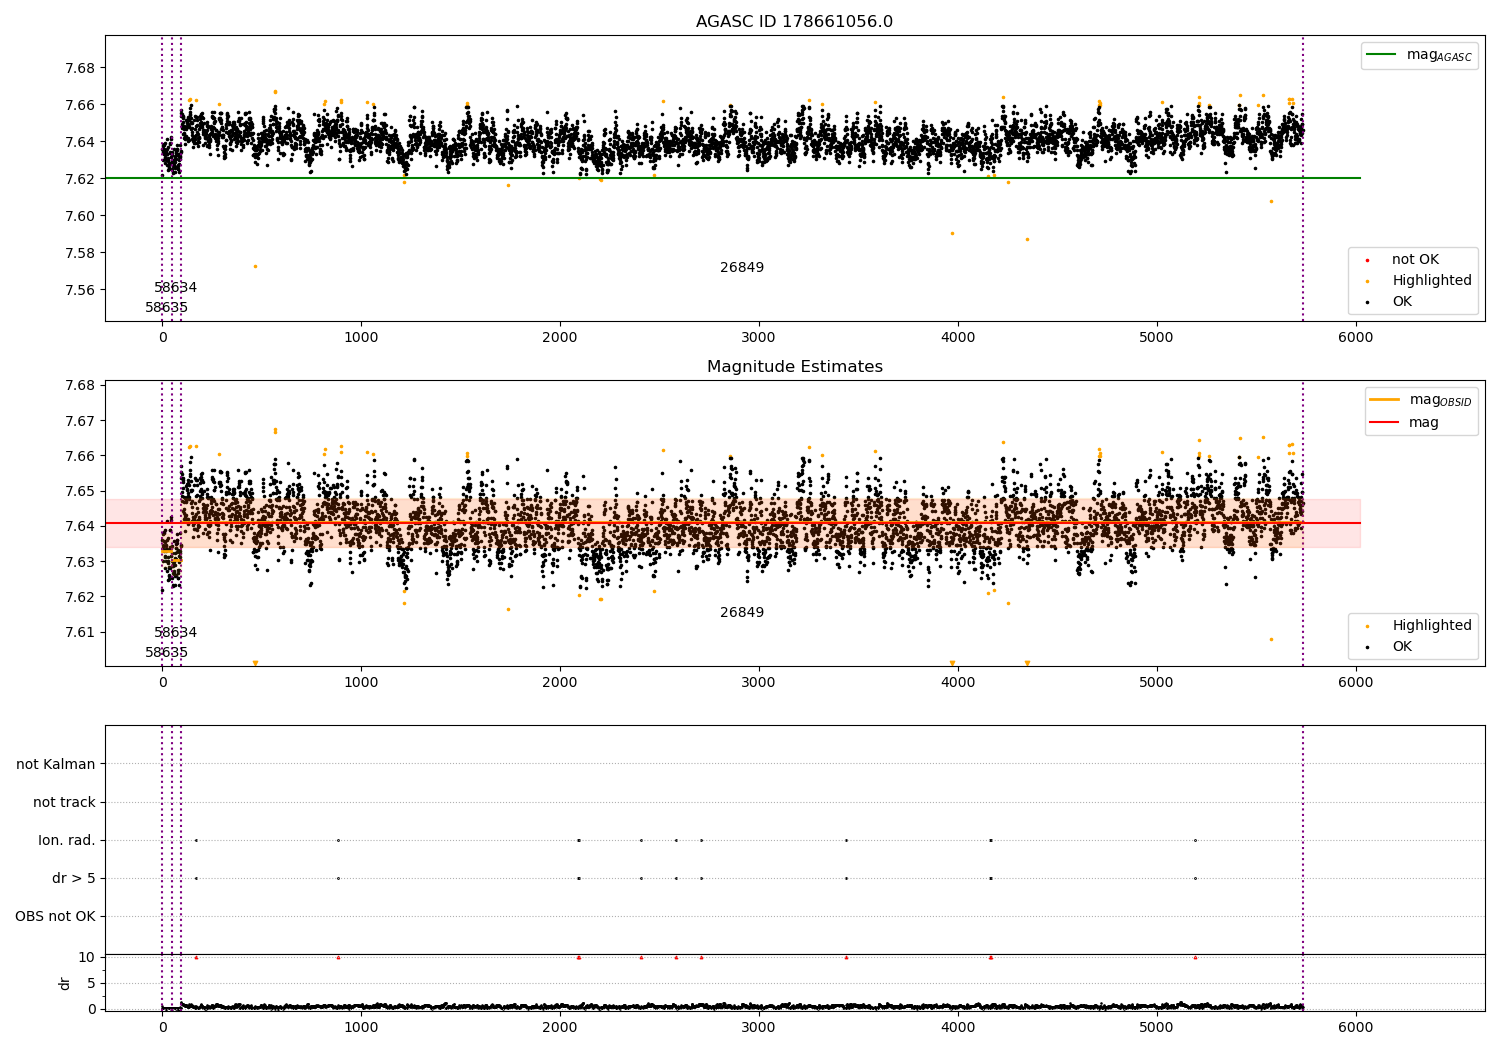Click the 'not Kalman' row label

(x=56, y=765)
